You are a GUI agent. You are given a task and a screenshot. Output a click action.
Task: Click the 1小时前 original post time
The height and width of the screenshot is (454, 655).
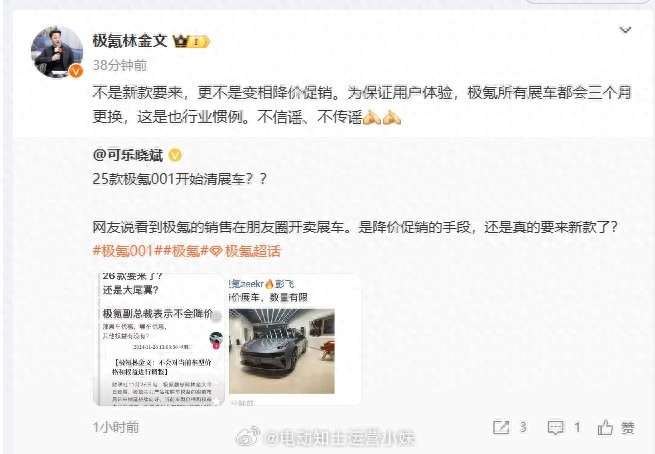[x=116, y=427]
